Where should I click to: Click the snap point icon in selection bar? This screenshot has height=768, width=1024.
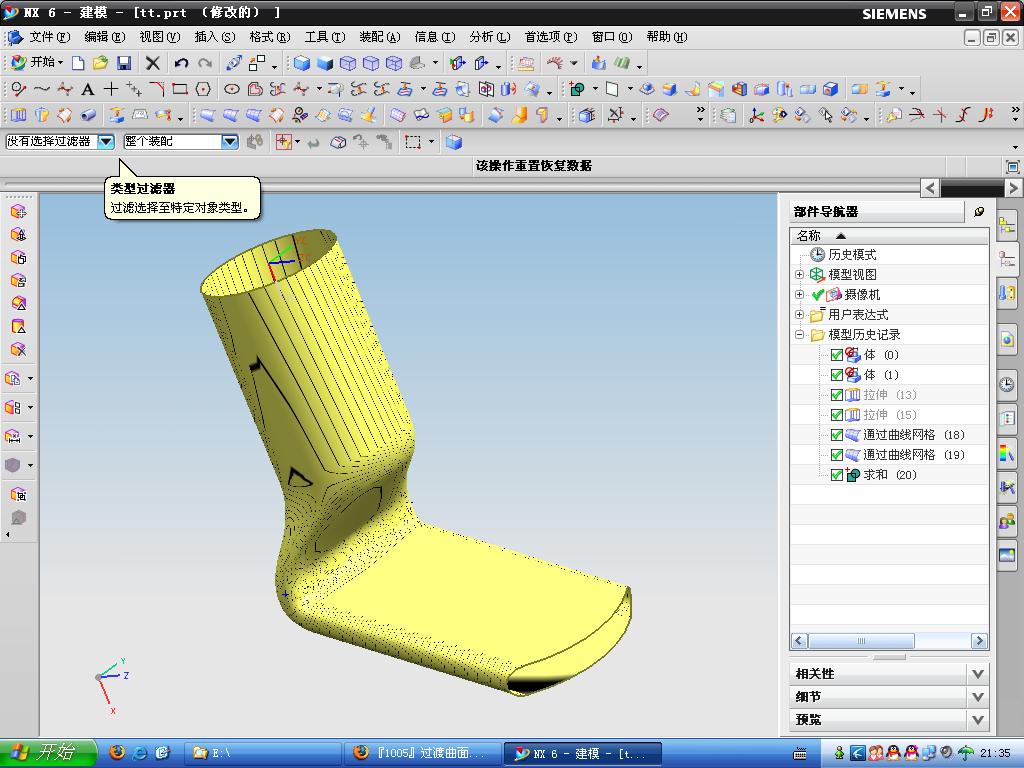click(x=283, y=142)
